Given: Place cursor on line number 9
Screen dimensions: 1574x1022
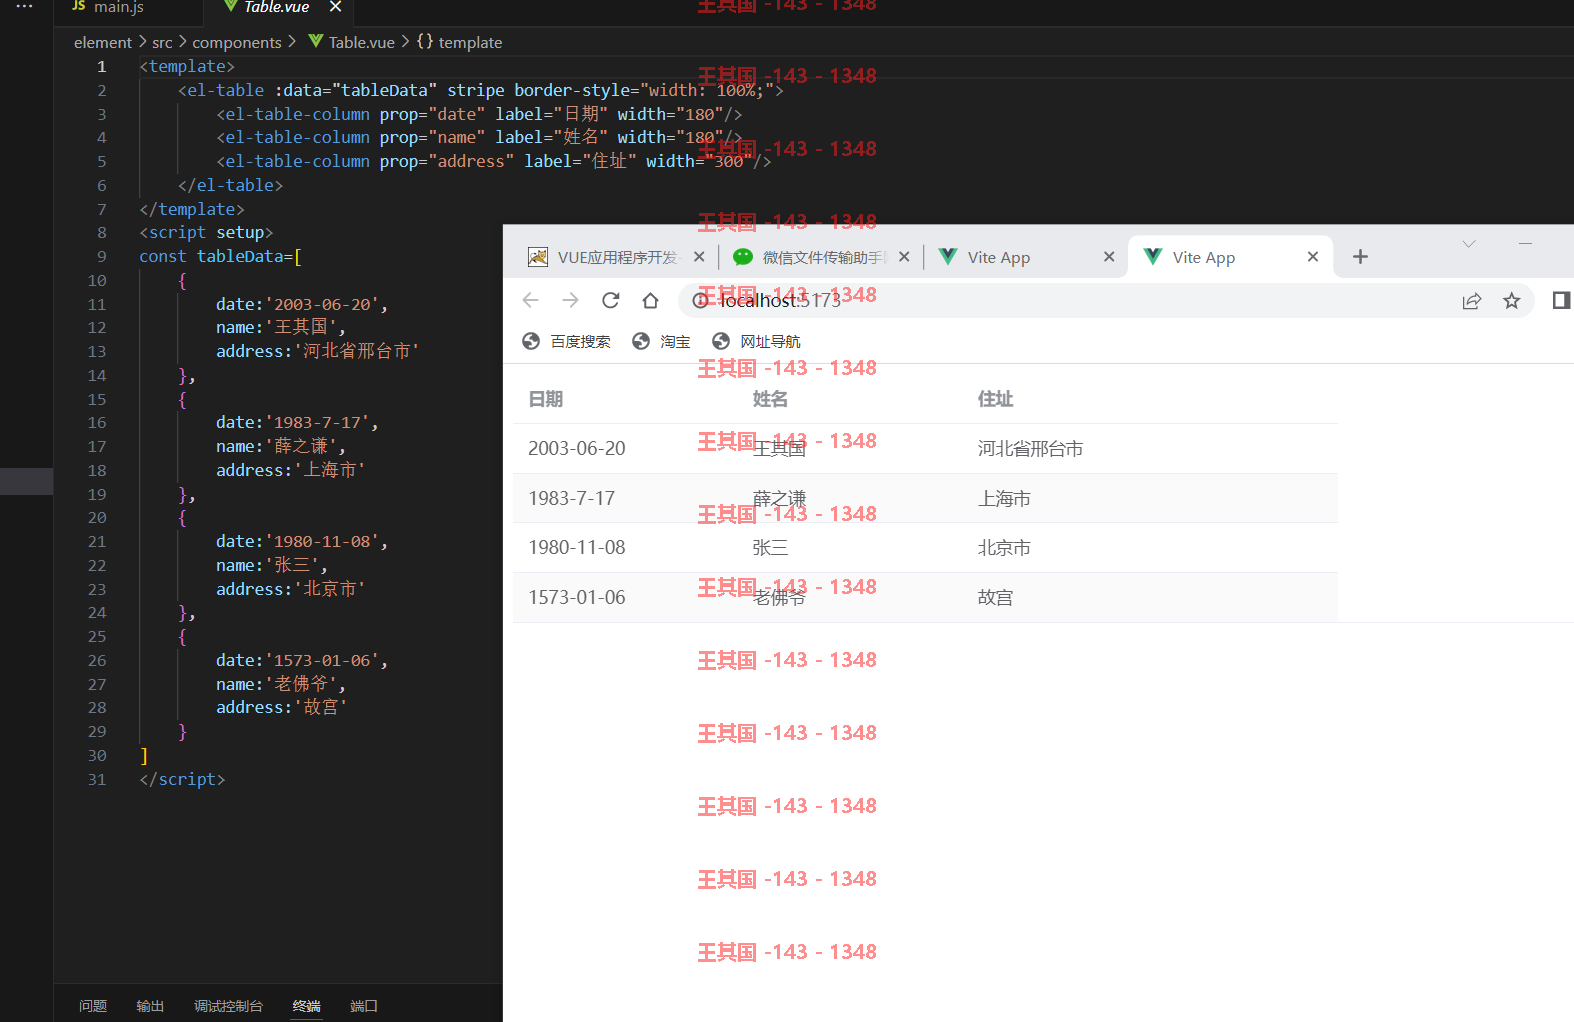Looking at the screenshot, I should click(101, 257).
